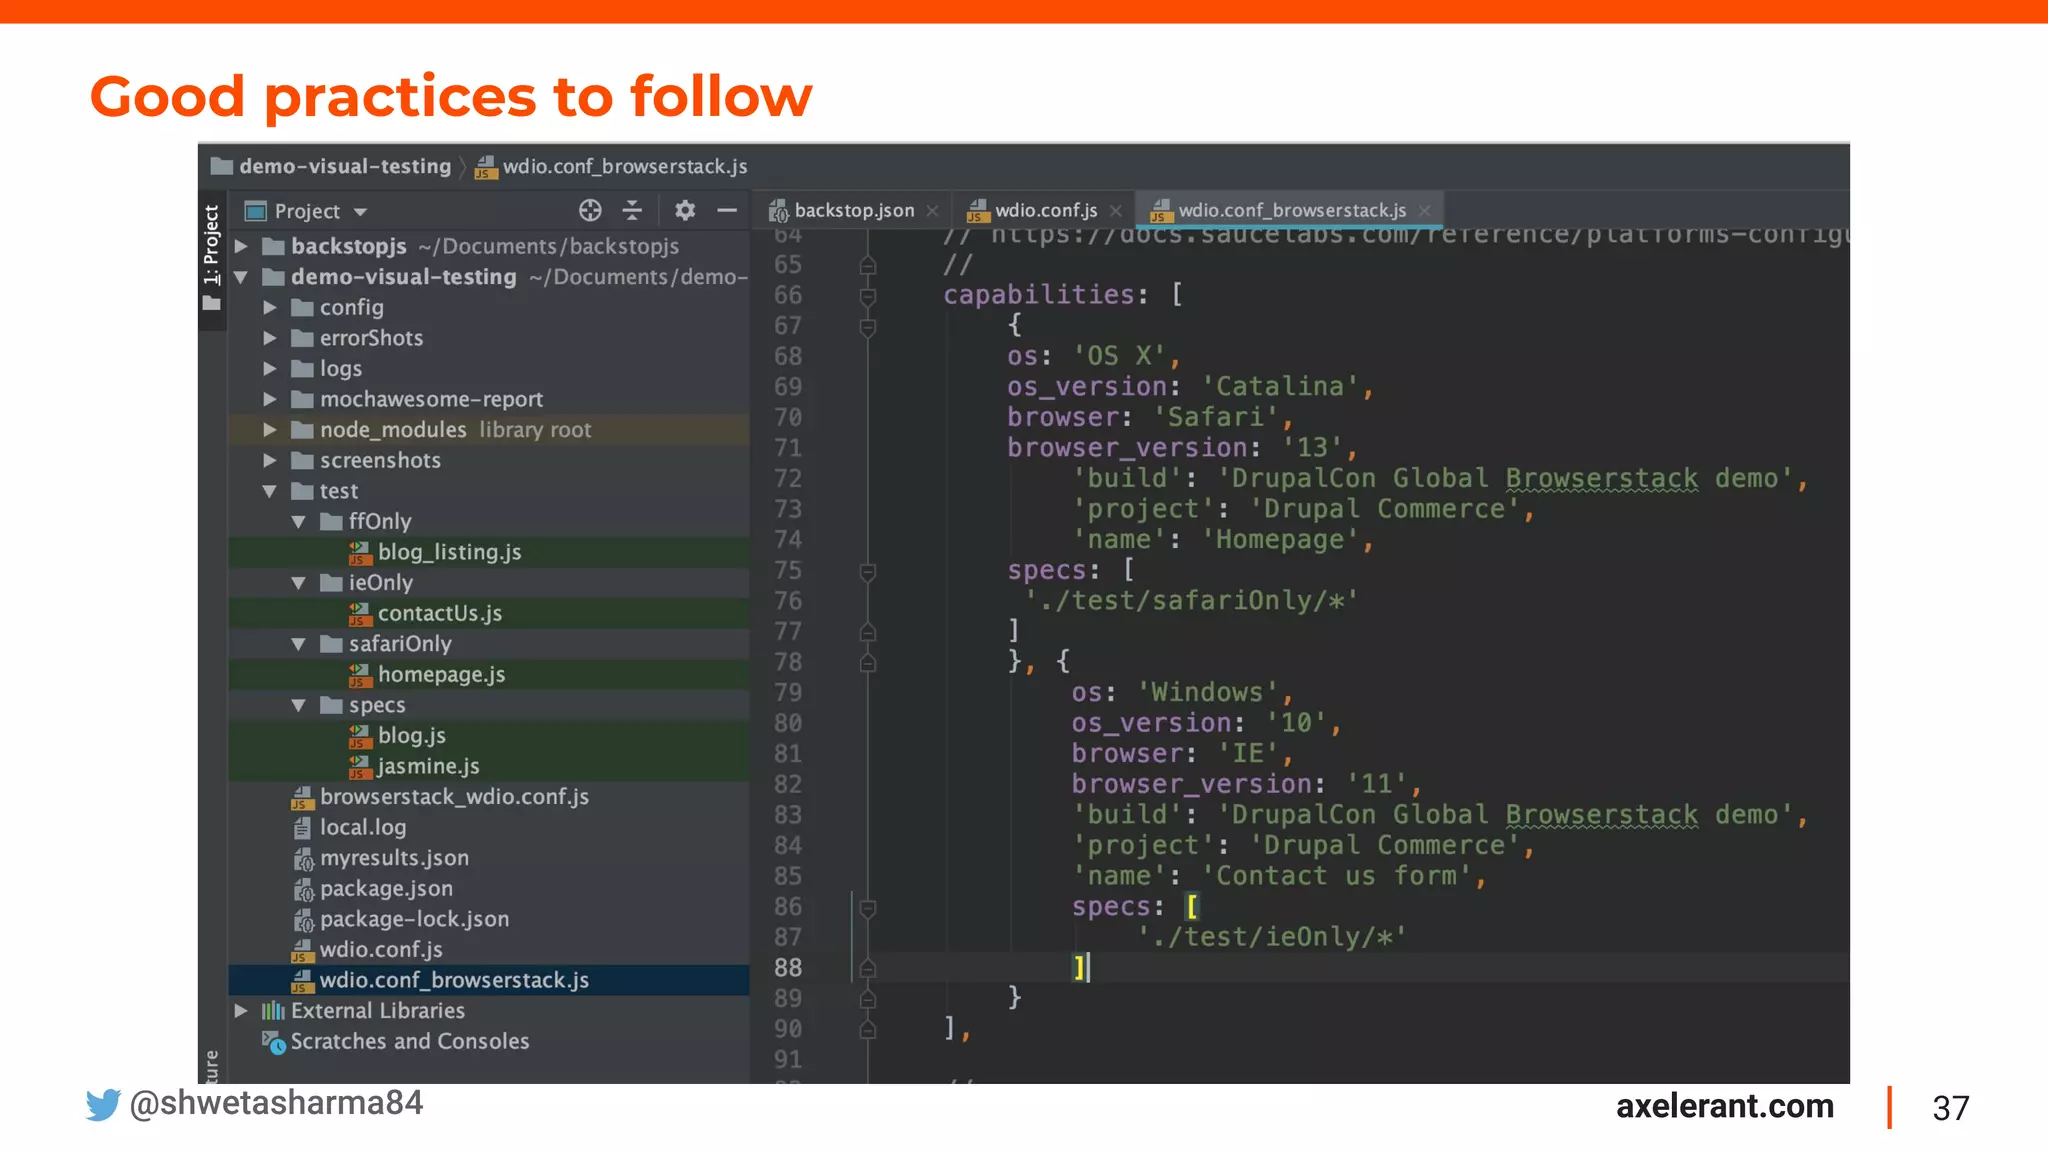Toggle code fold marker at line 66
Image resolution: width=2048 pixels, height=1152 pixels.
pyautogui.click(x=868, y=296)
